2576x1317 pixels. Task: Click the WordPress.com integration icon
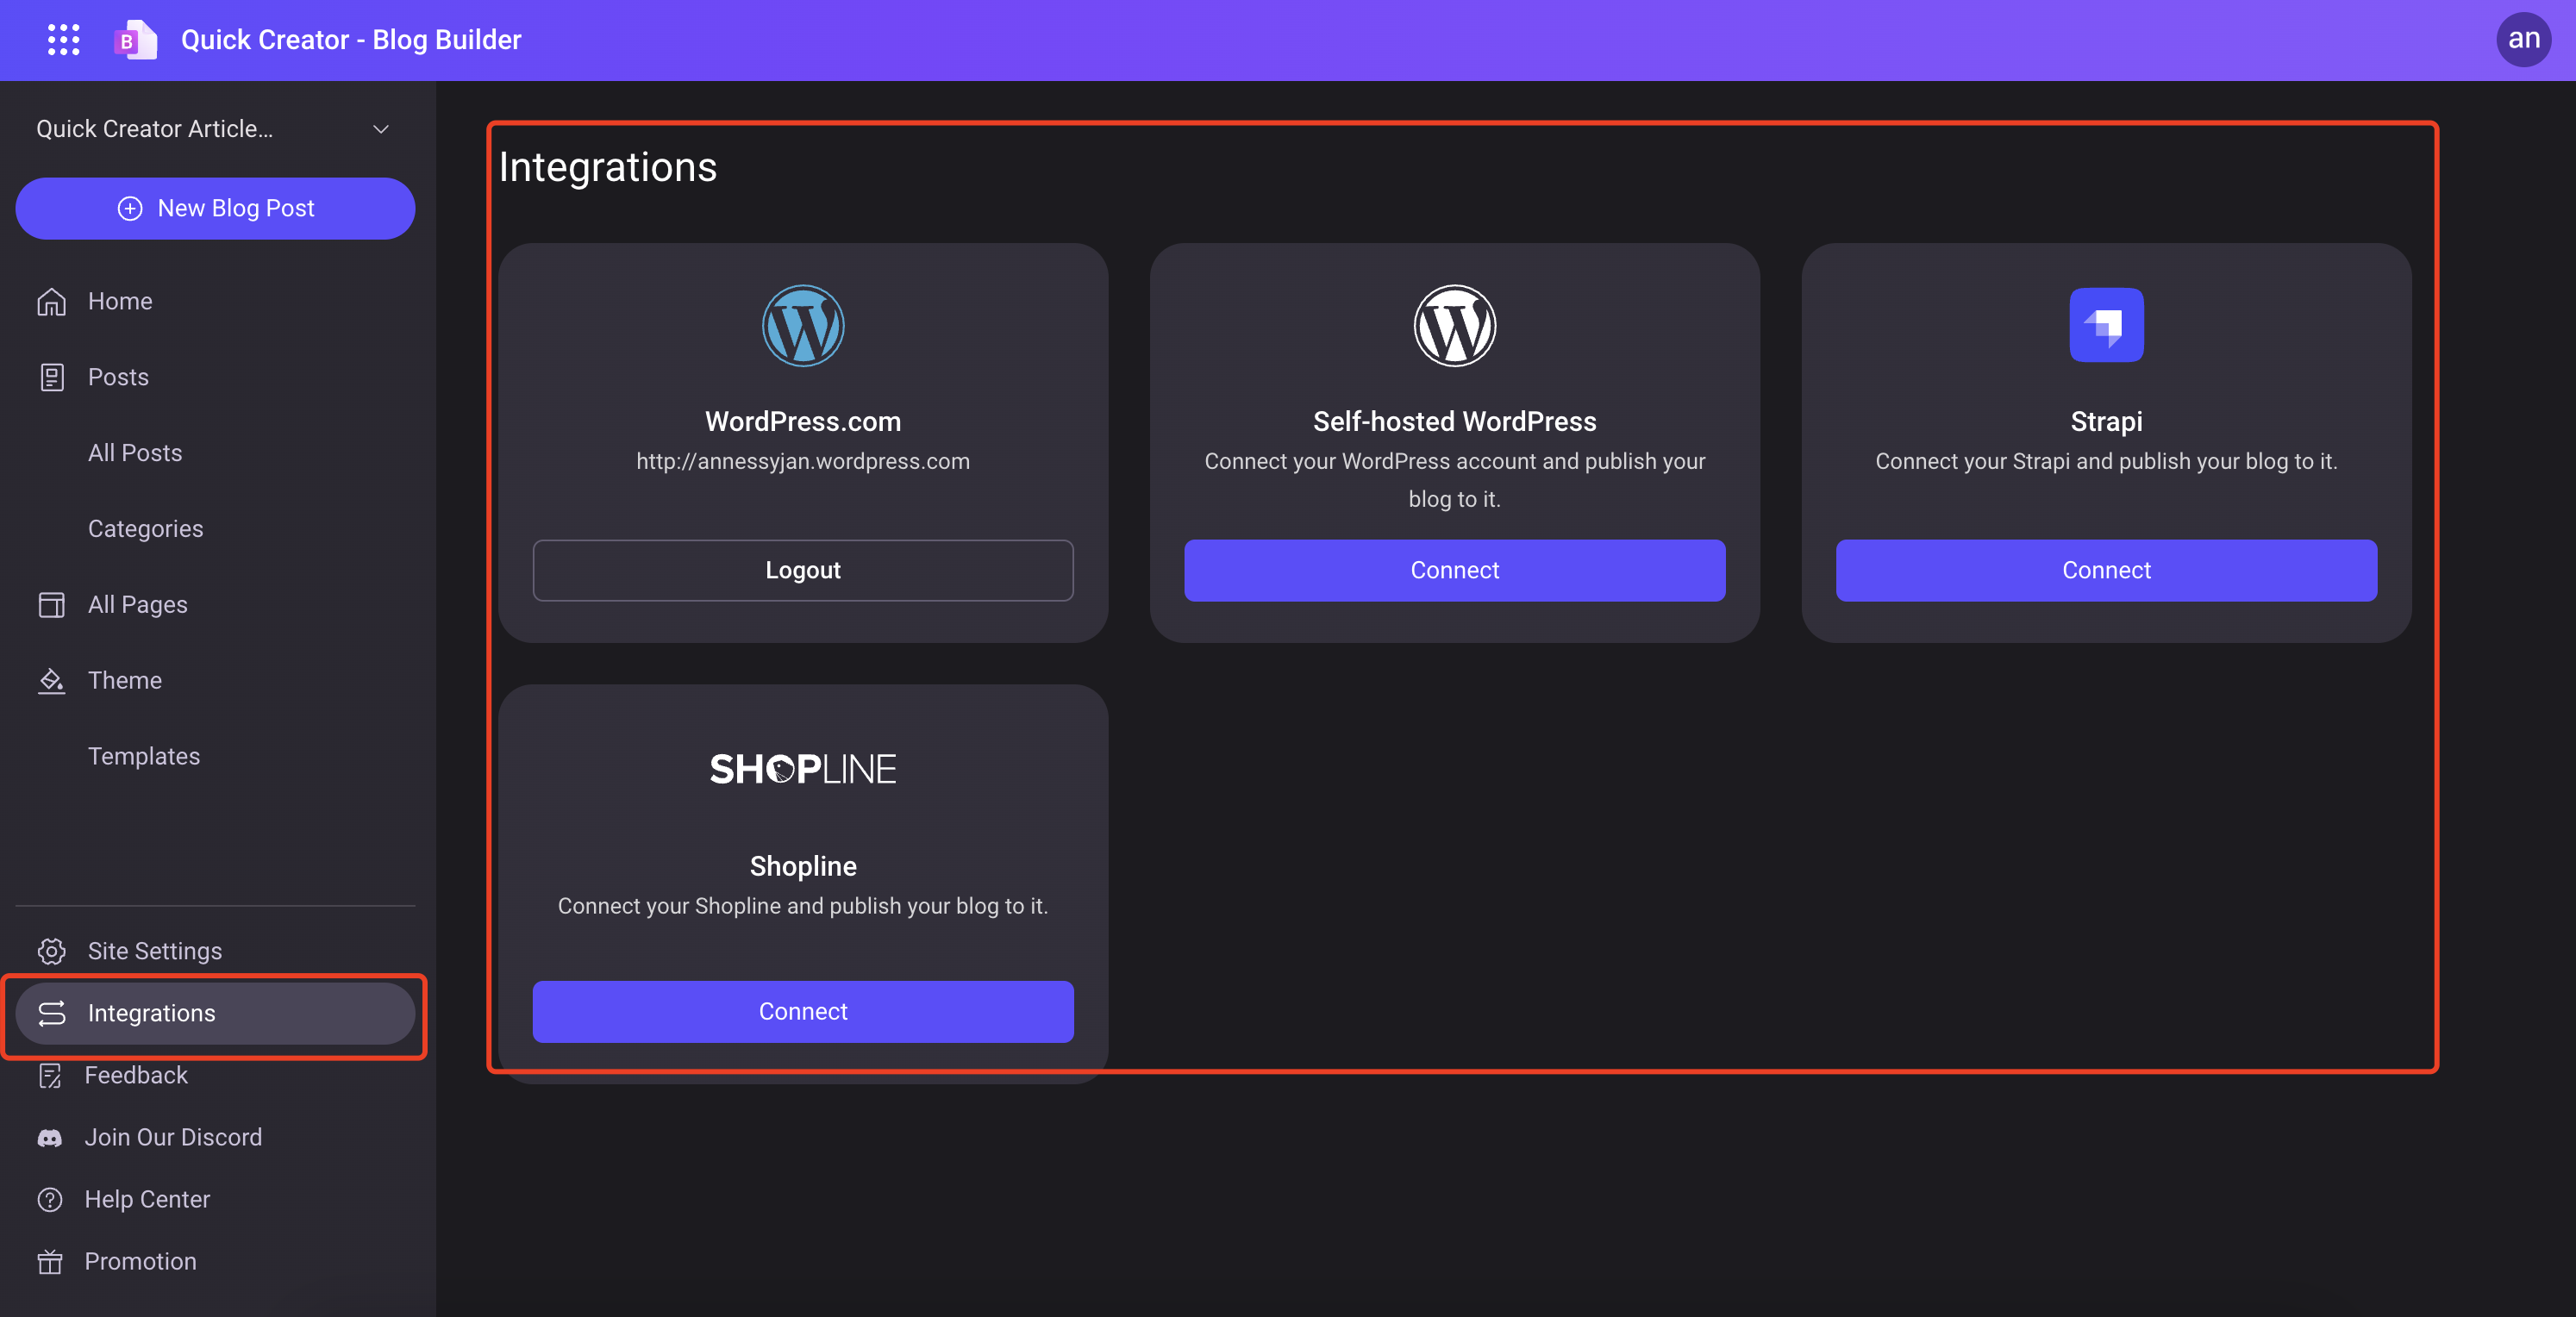(801, 324)
